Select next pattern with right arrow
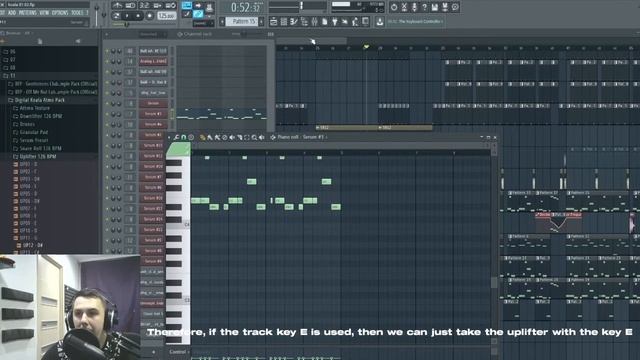Image resolution: width=640 pixels, height=360 pixels. coord(261,22)
